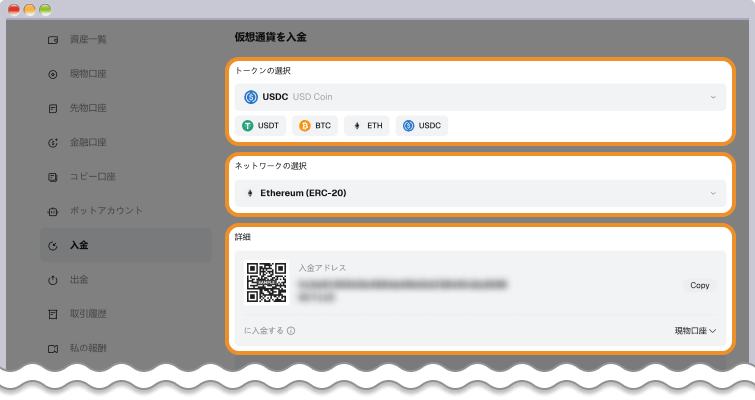Click the トークンの選択 label
Screen dimensions: 755x400
pos(263,71)
